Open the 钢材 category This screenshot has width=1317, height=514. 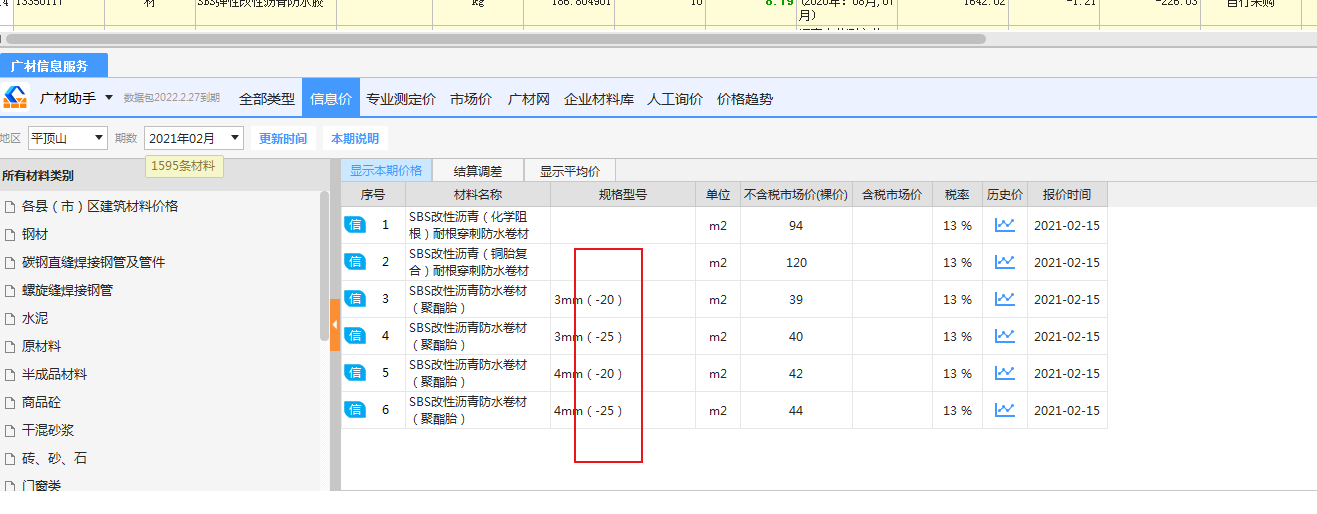point(34,234)
